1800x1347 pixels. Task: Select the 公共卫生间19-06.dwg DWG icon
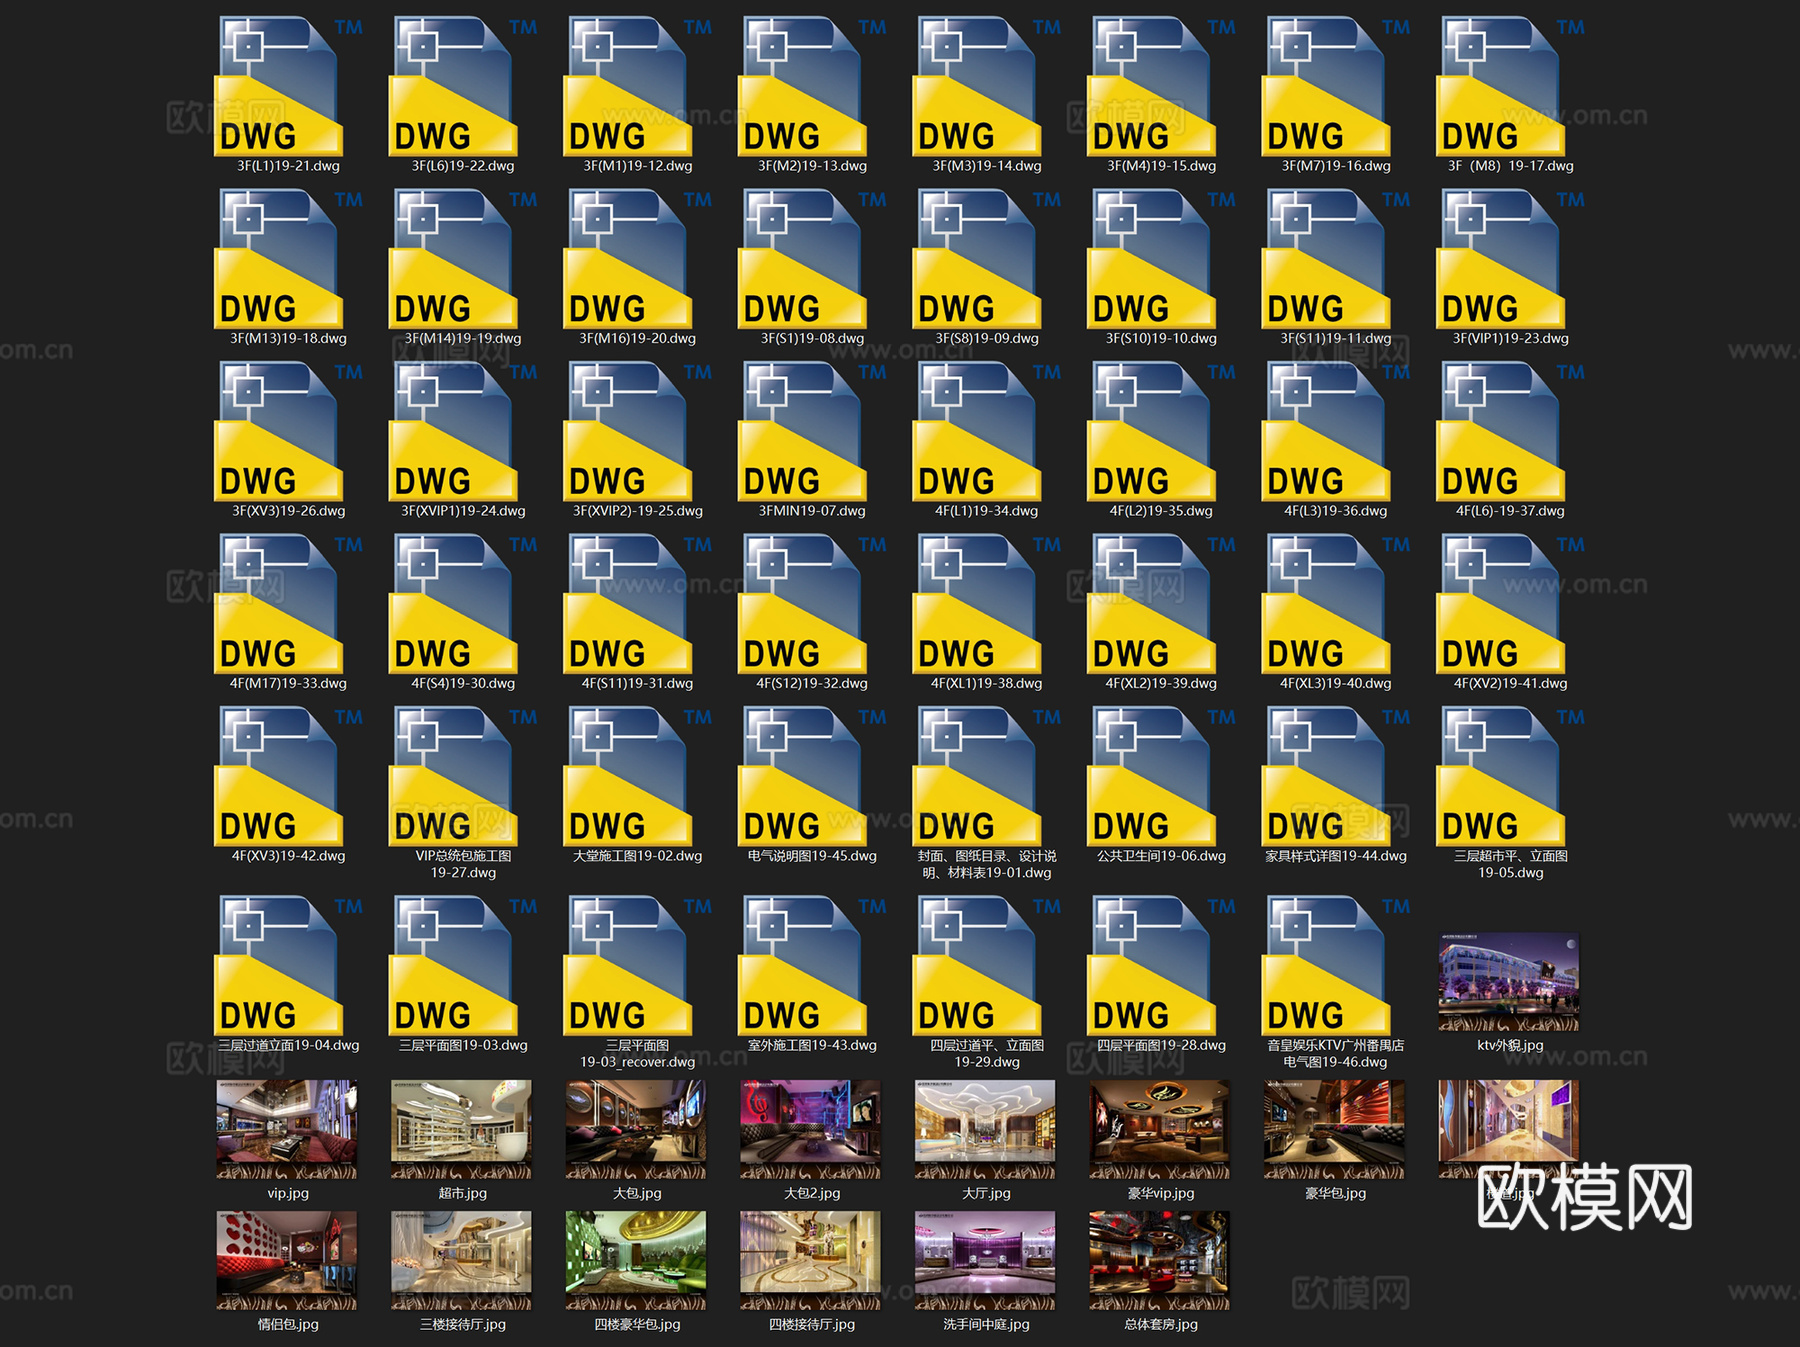point(1151,776)
